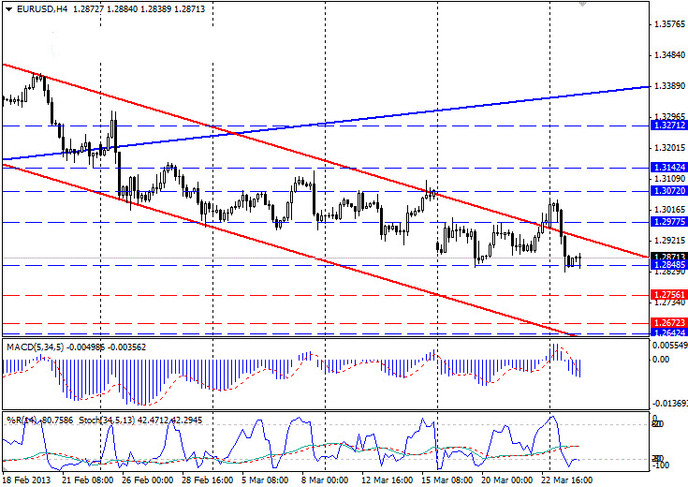Click the 1.32015 price axis value
The image size is (688, 487).
click(x=669, y=148)
